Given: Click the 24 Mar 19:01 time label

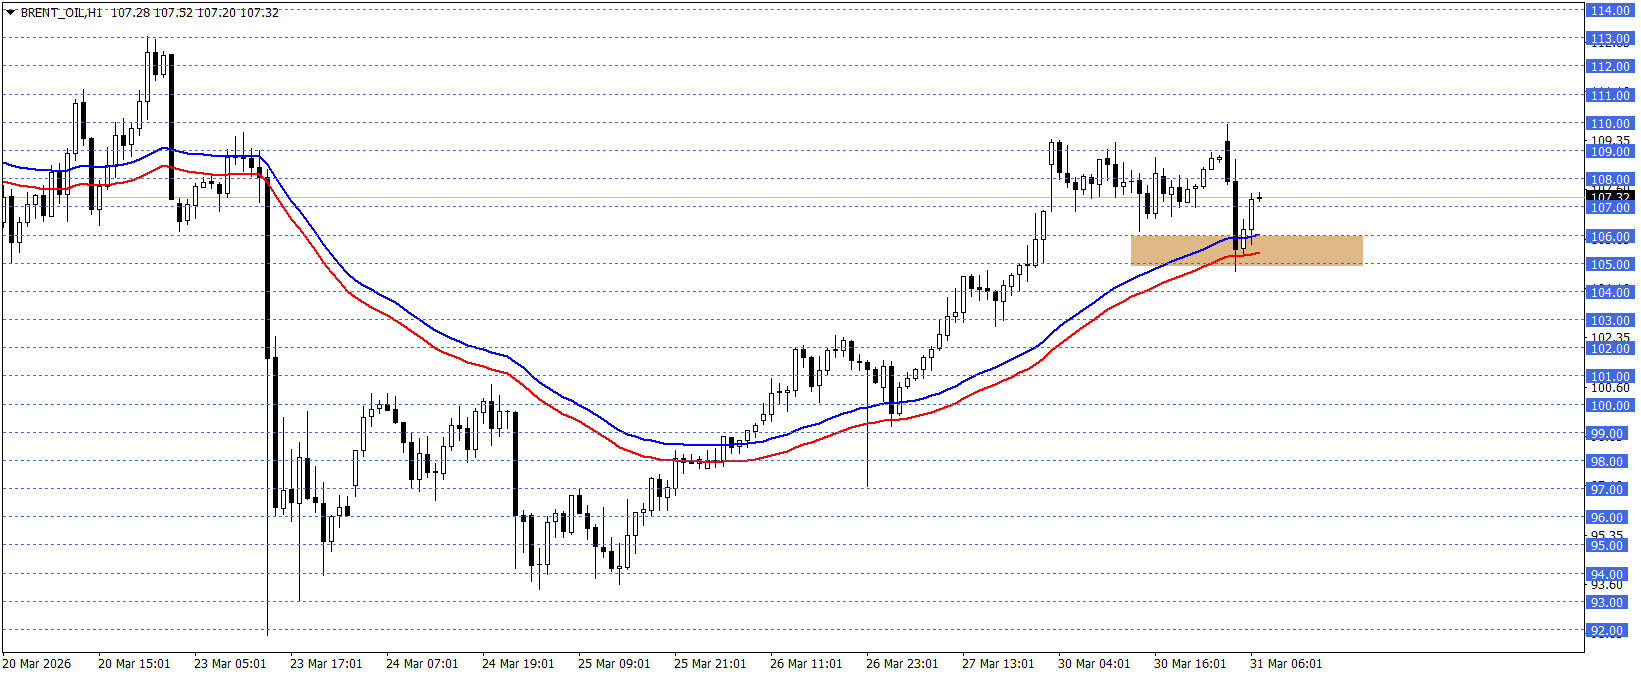Looking at the screenshot, I should point(518,664).
